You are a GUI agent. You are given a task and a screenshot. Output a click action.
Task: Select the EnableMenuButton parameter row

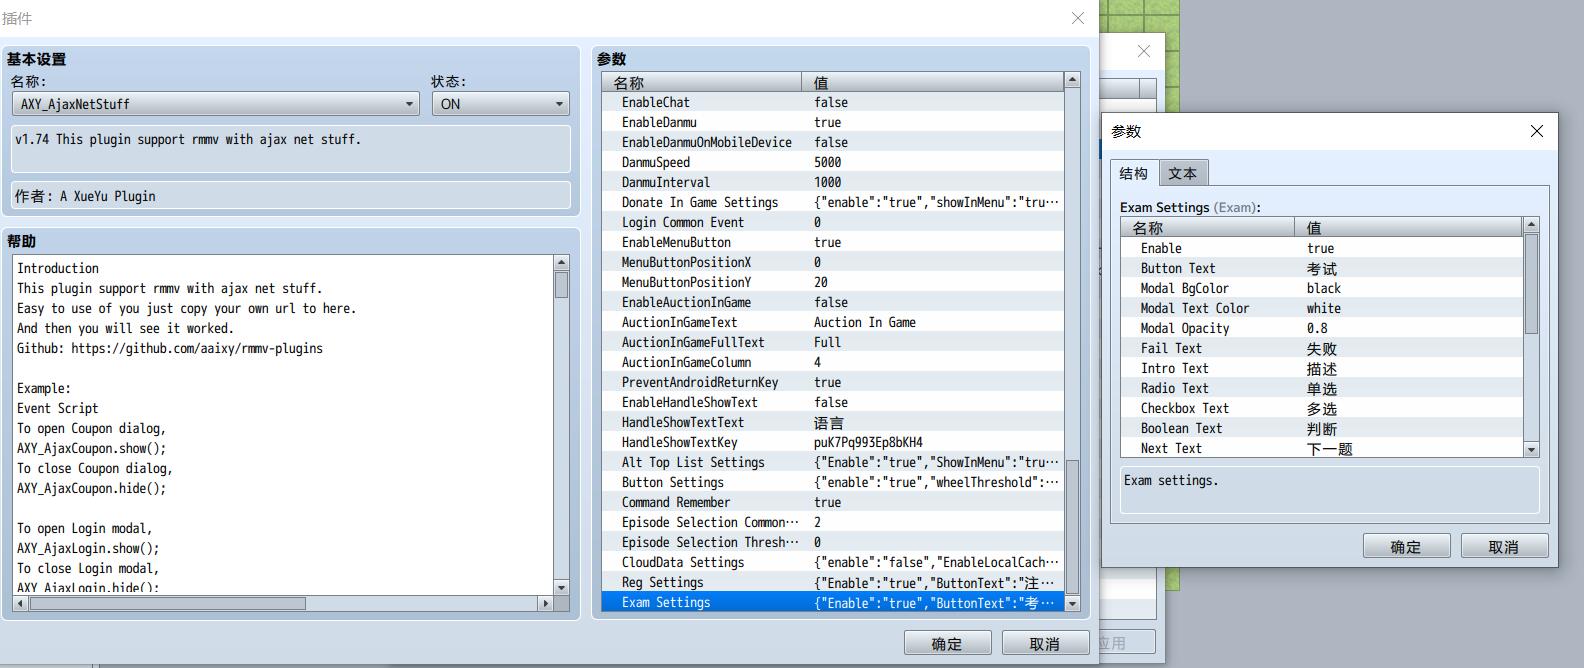tap(833, 242)
